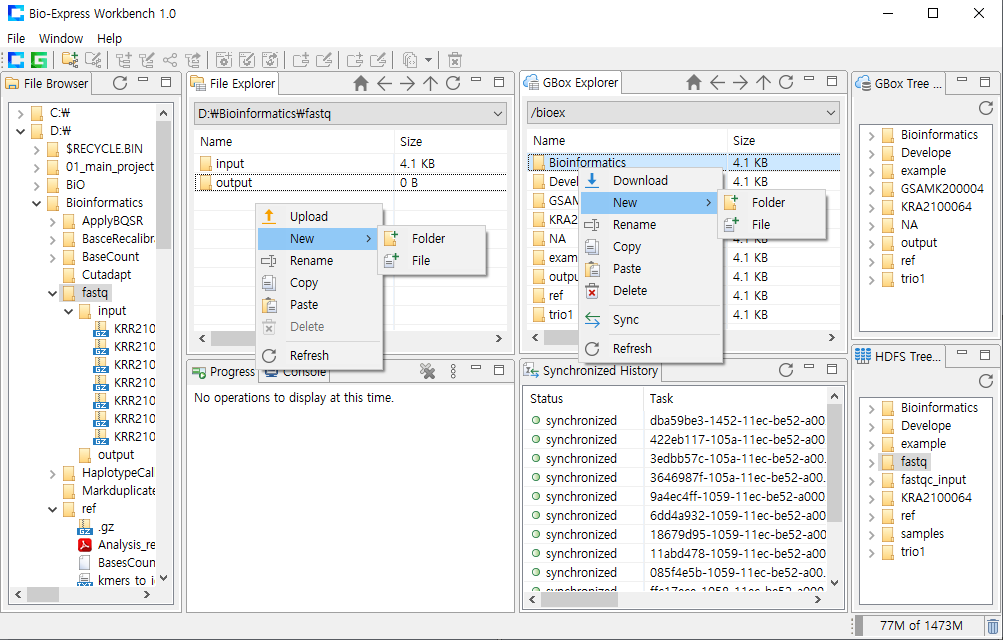This screenshot has width=1003, height=640.
Task: Click the share toolbar icon
Action: click(170, 60)
